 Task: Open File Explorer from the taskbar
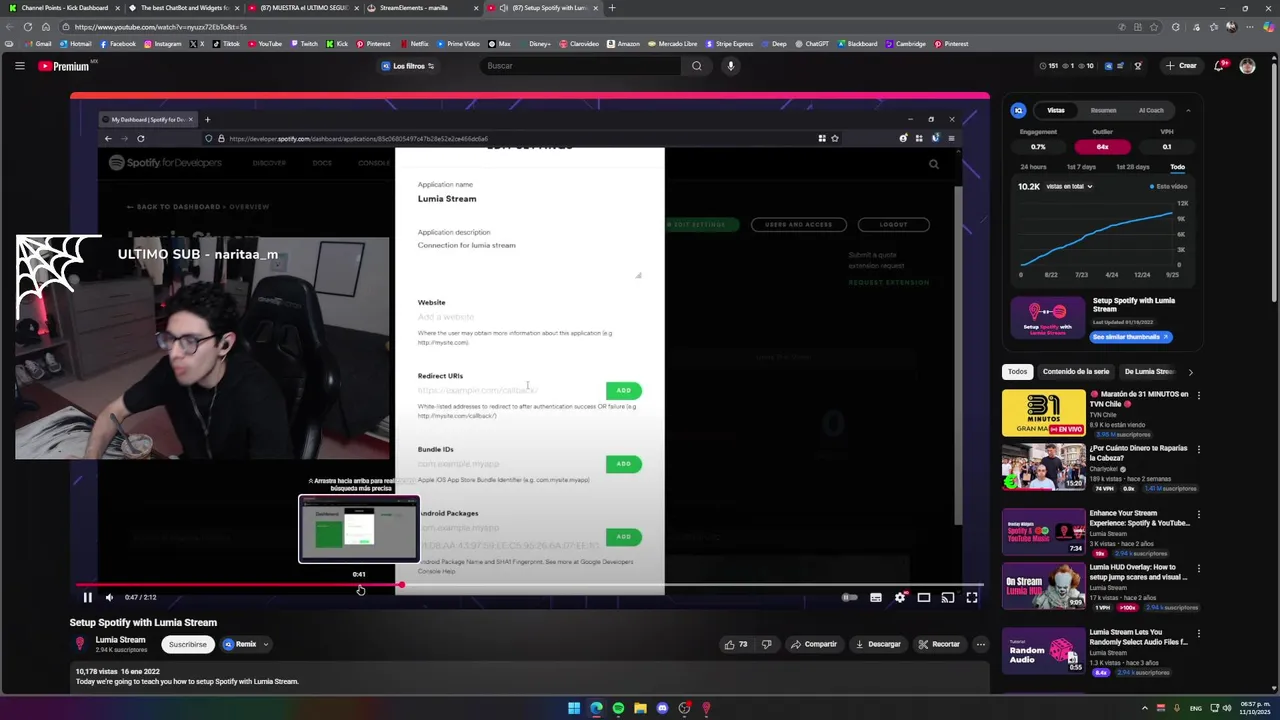tap(640, 708)
